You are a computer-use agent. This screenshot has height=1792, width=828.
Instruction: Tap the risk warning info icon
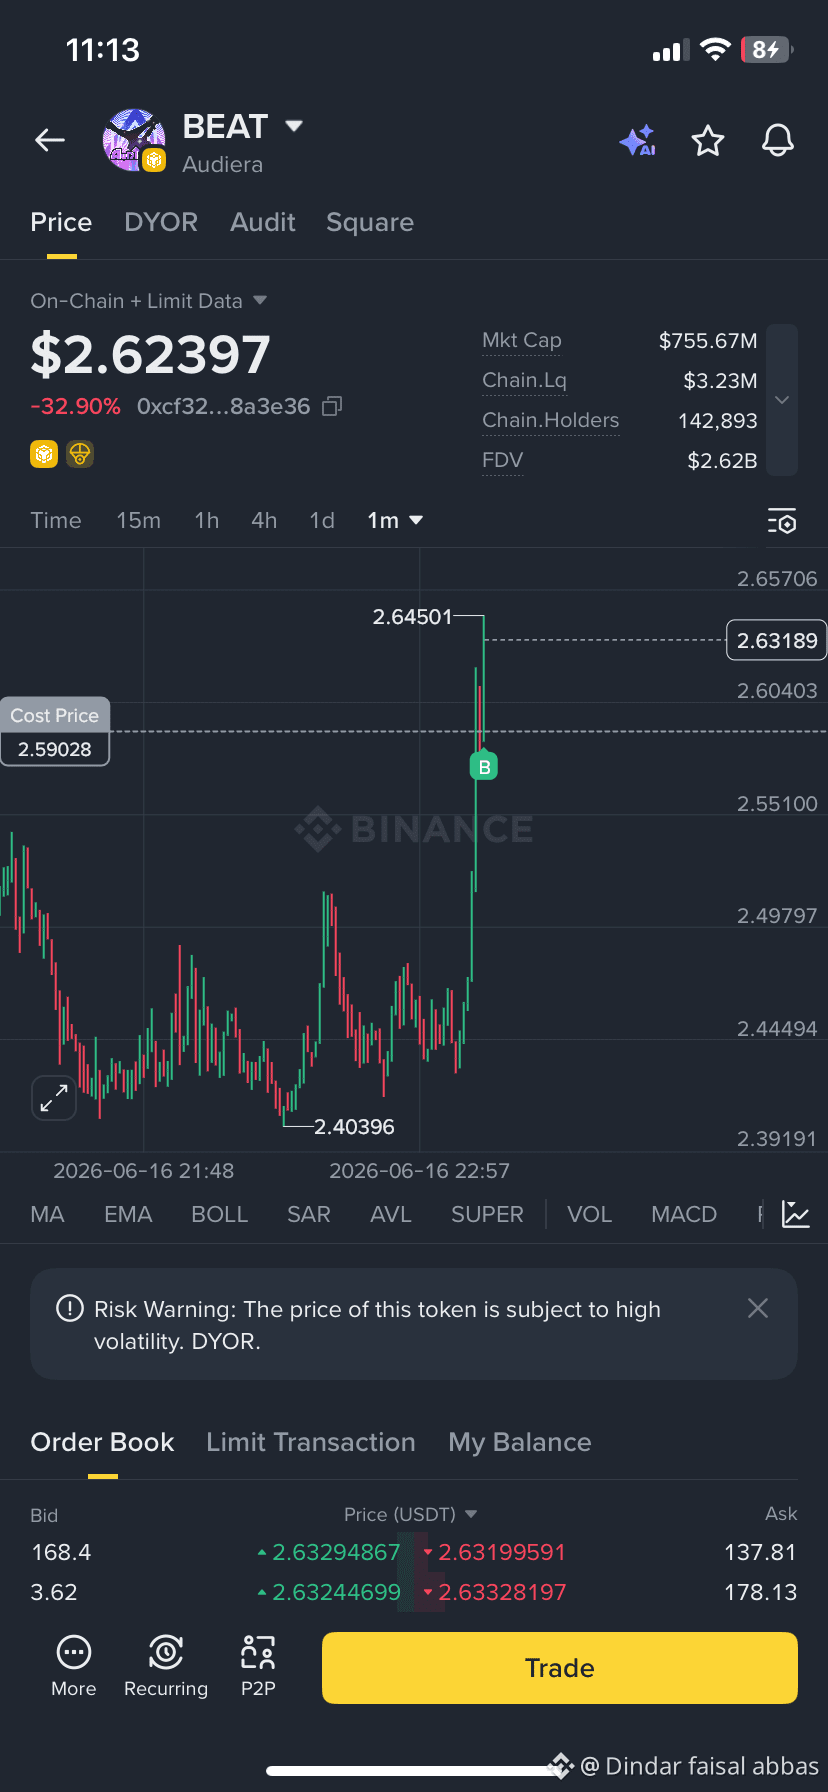70,1308
